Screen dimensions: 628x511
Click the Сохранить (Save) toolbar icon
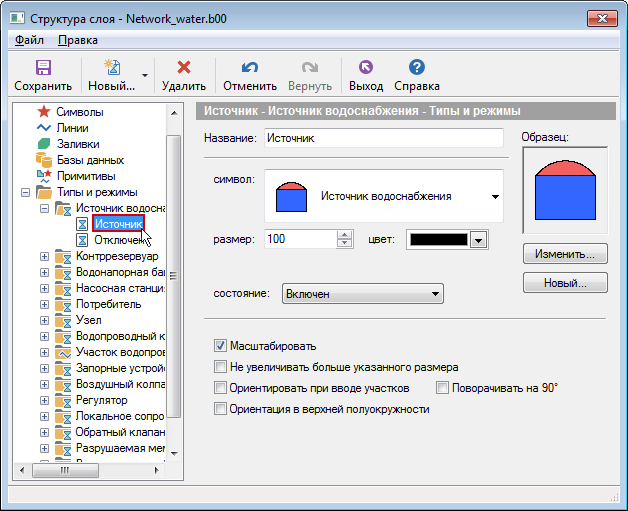43,68
